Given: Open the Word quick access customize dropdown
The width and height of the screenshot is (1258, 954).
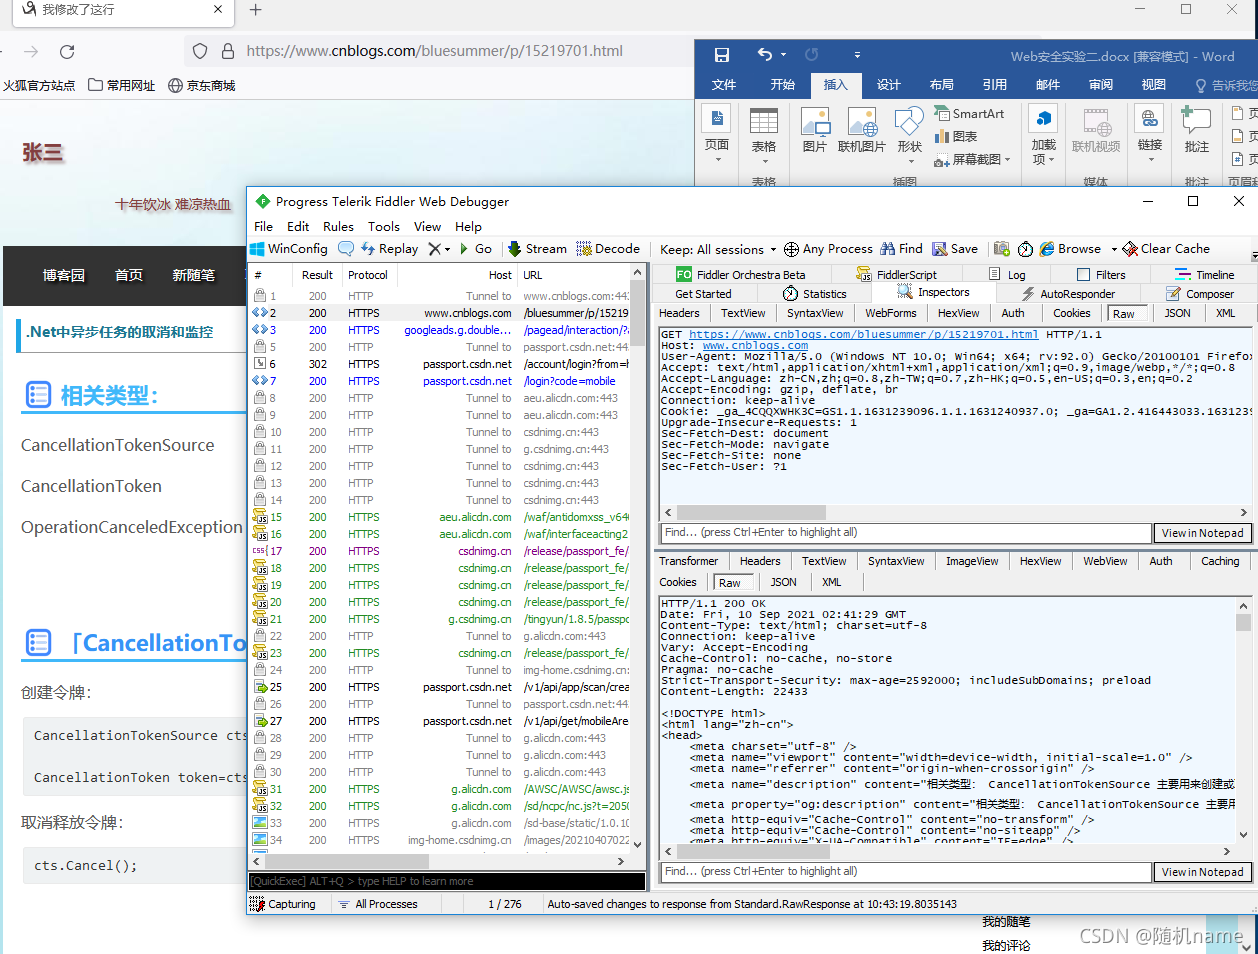Looking at the screenshot, I should [857, 55].
